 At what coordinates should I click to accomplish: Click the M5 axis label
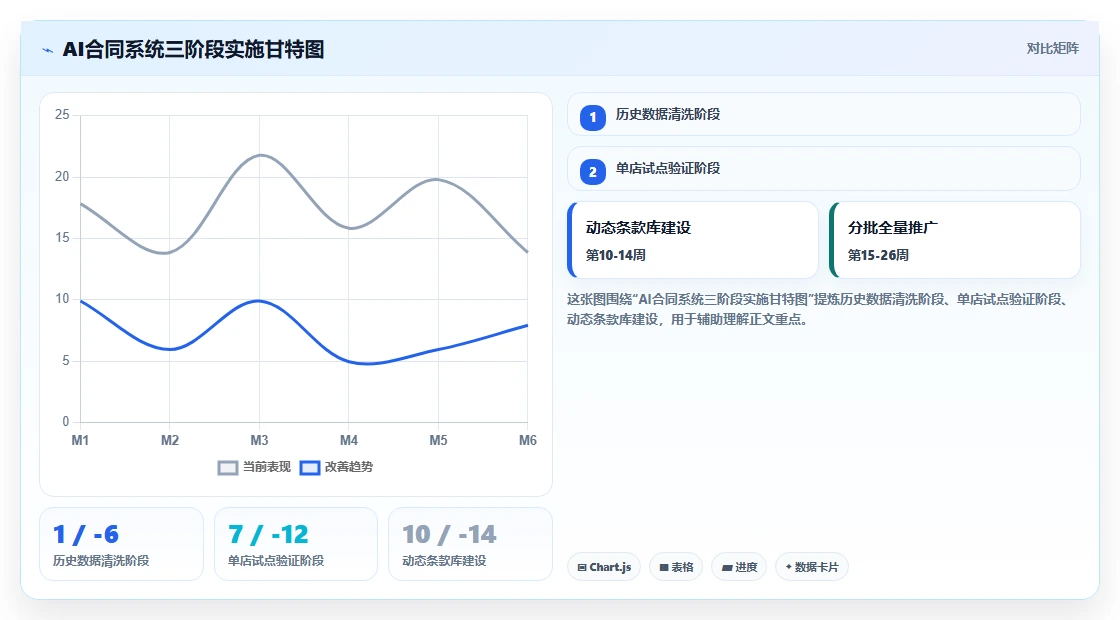click(438, 441)
